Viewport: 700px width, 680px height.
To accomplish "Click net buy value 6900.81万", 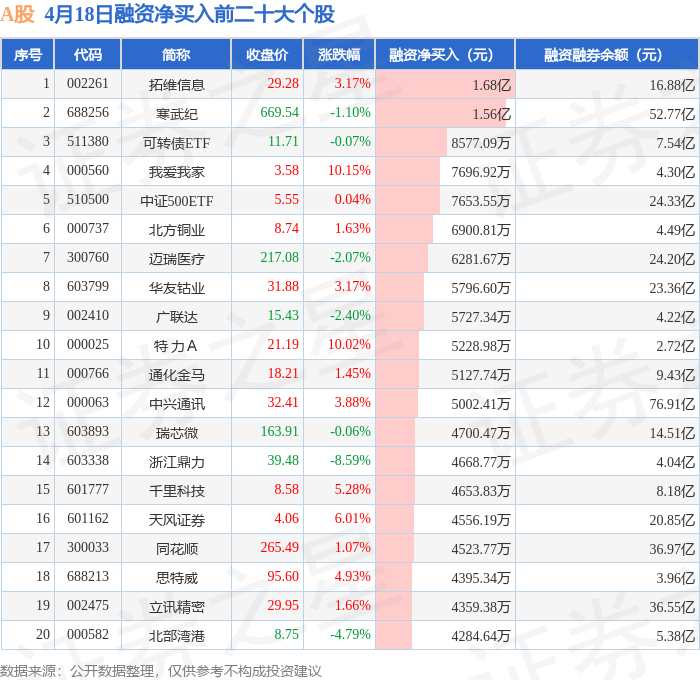I will tap(481, 230).
